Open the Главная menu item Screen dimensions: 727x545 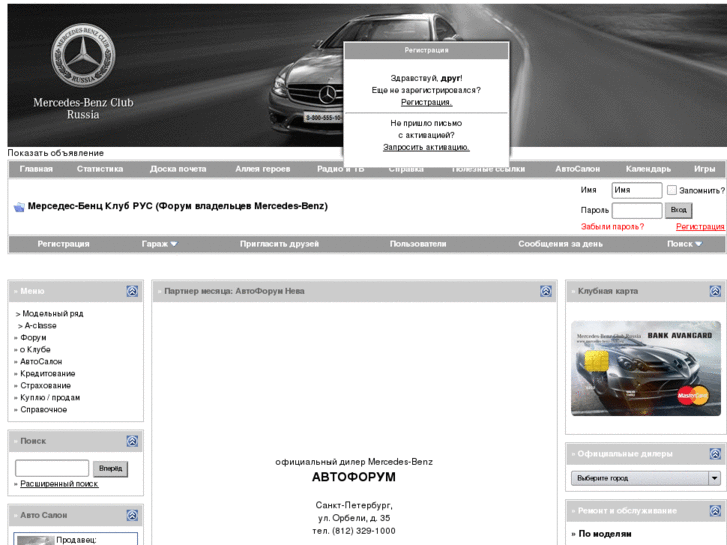point(36,169)
